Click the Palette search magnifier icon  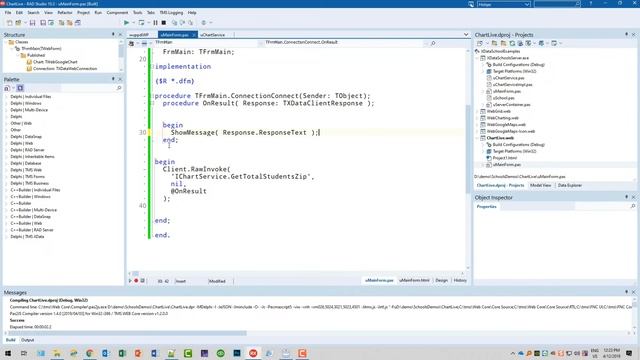click(x=119, y=88)
